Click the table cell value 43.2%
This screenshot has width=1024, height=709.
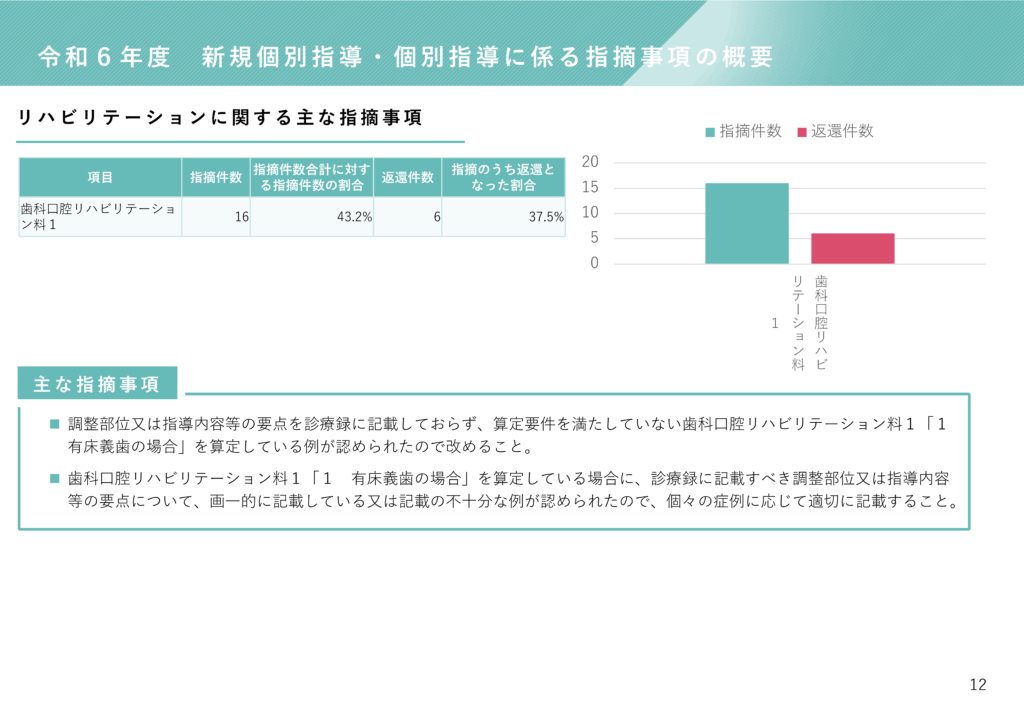coord(354,217)
